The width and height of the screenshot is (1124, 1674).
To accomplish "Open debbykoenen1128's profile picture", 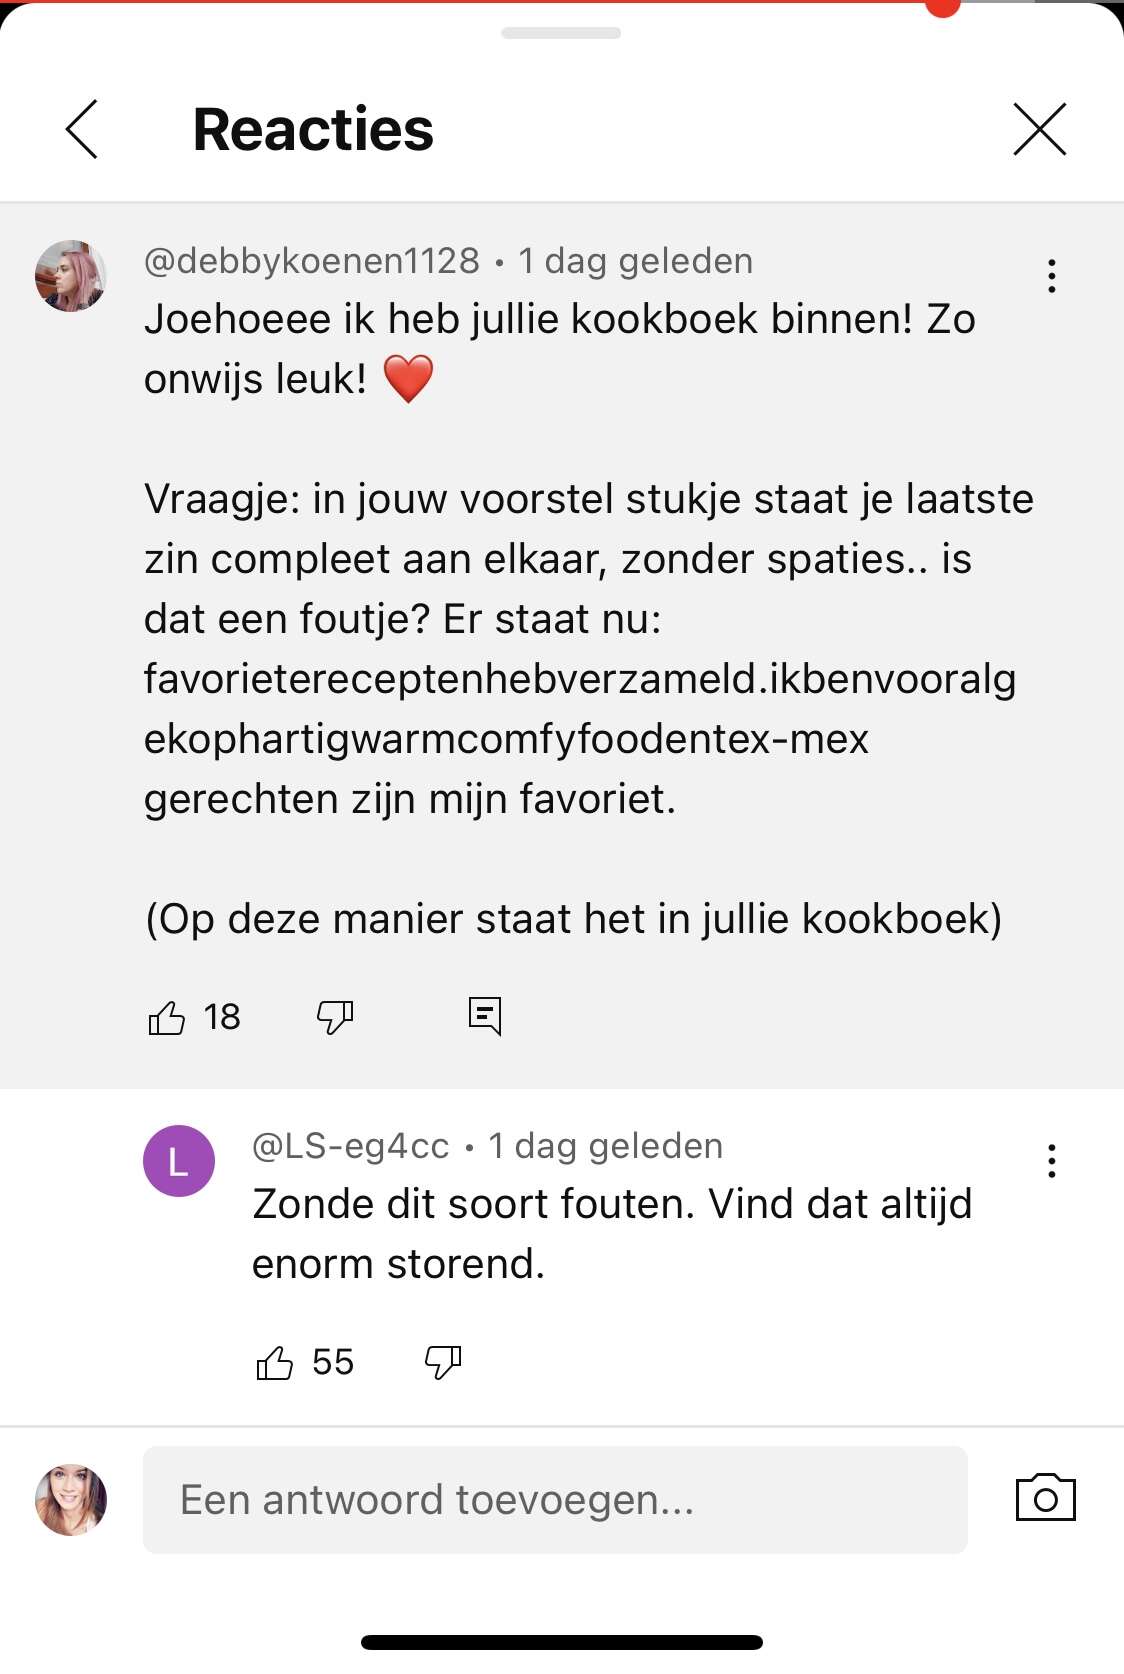I will coord(71,276).
